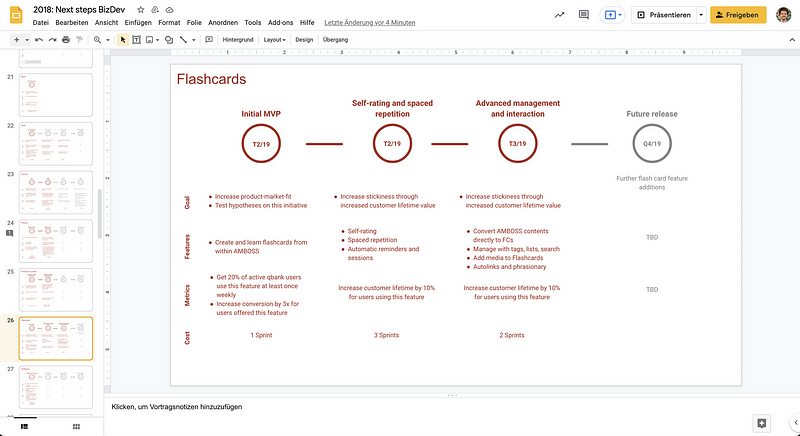Viewport: 800px width, 436px height.
Task: Click the 'Flashcards' slide title
Action: 211,79
